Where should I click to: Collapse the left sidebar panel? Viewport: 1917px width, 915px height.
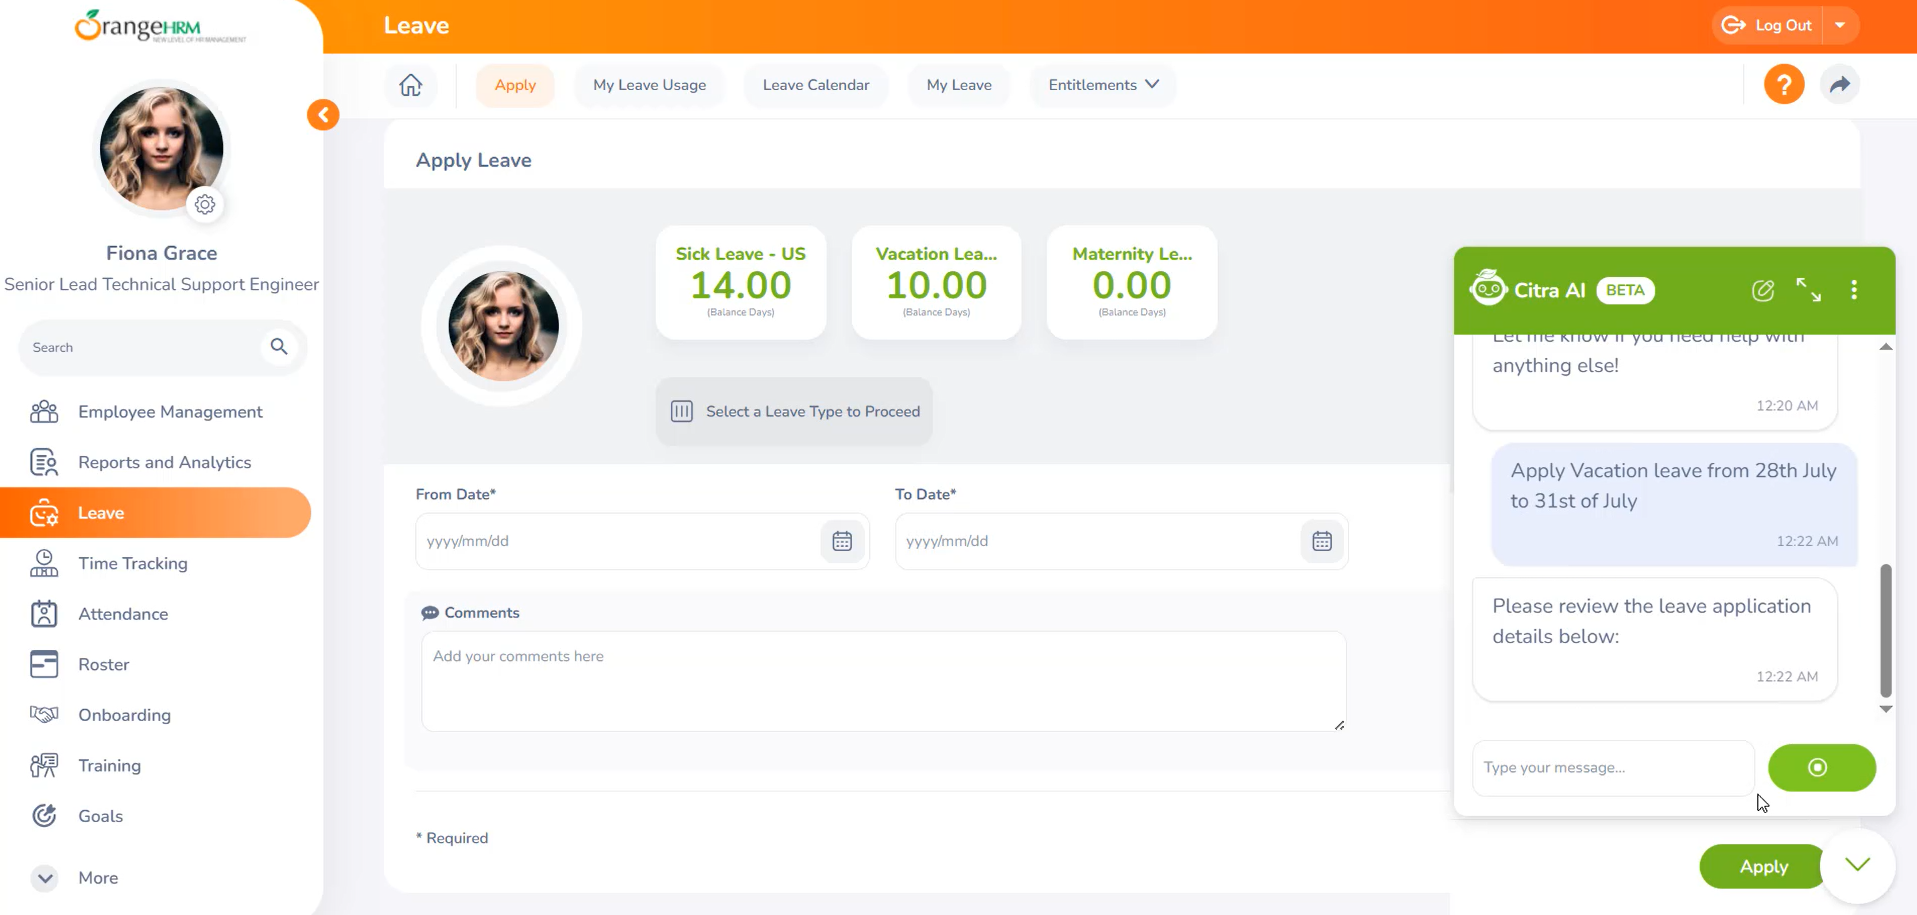(323, 115)
